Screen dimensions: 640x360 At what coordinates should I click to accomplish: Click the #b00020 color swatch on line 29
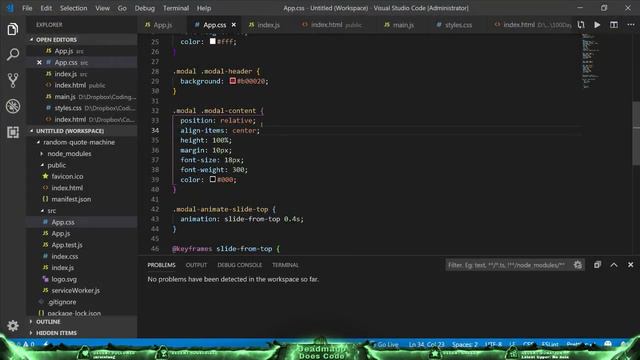[233, 81]
